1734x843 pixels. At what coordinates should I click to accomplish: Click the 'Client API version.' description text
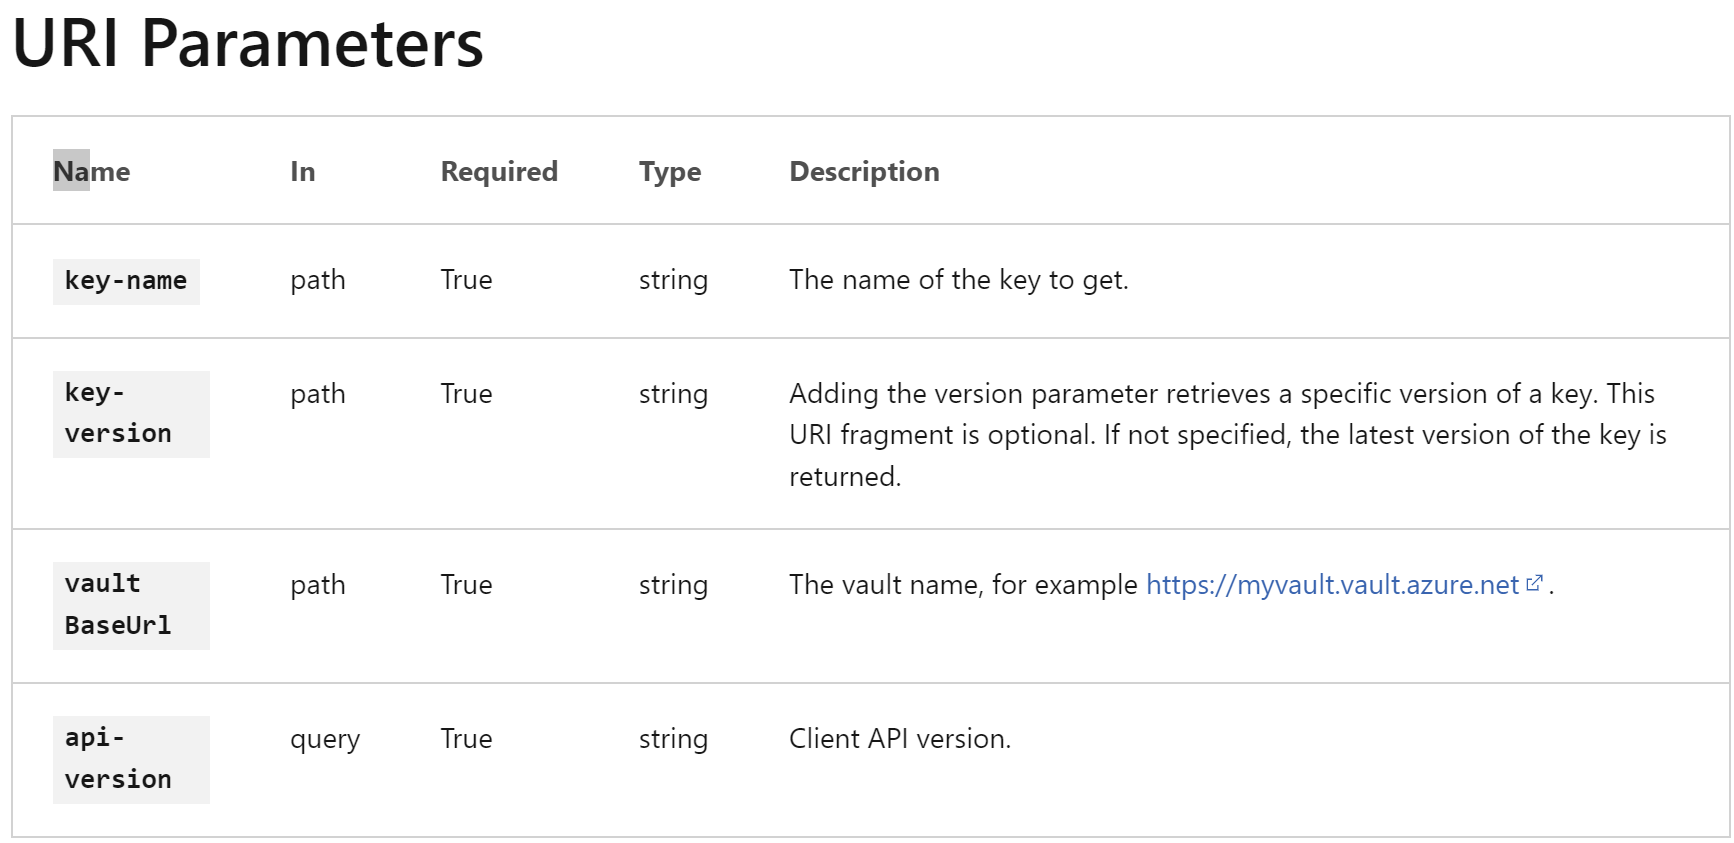[x=900, y=739]
